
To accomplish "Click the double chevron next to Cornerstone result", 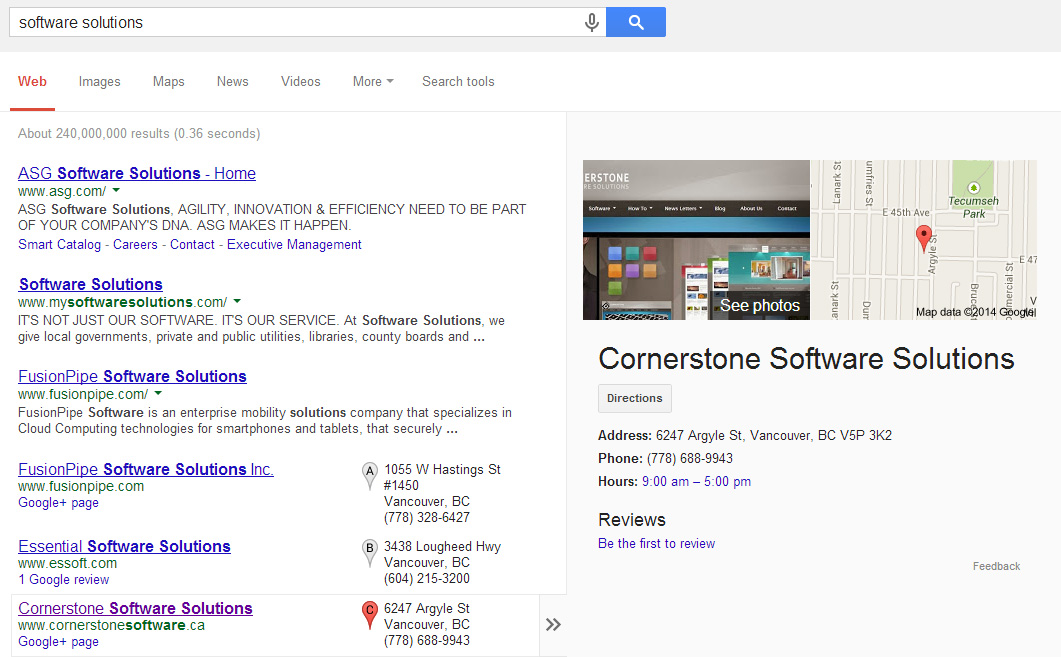I will click(553, 625).
